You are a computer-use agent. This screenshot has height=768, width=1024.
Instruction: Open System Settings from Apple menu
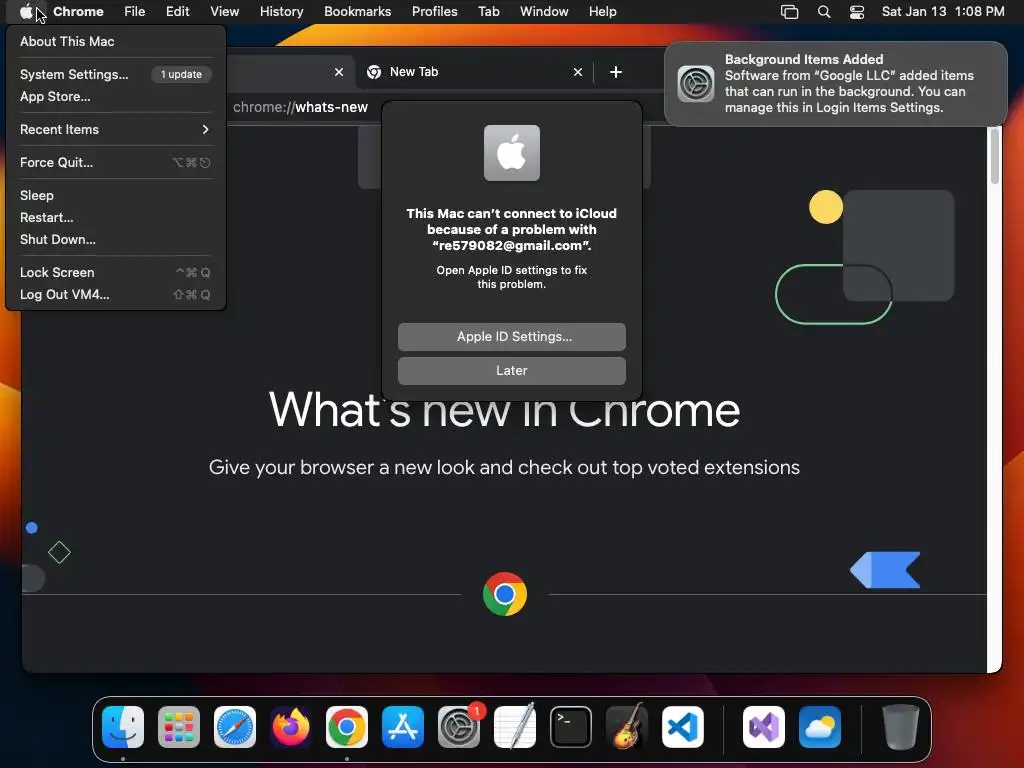pyautogui.click(x=74, y=74)
